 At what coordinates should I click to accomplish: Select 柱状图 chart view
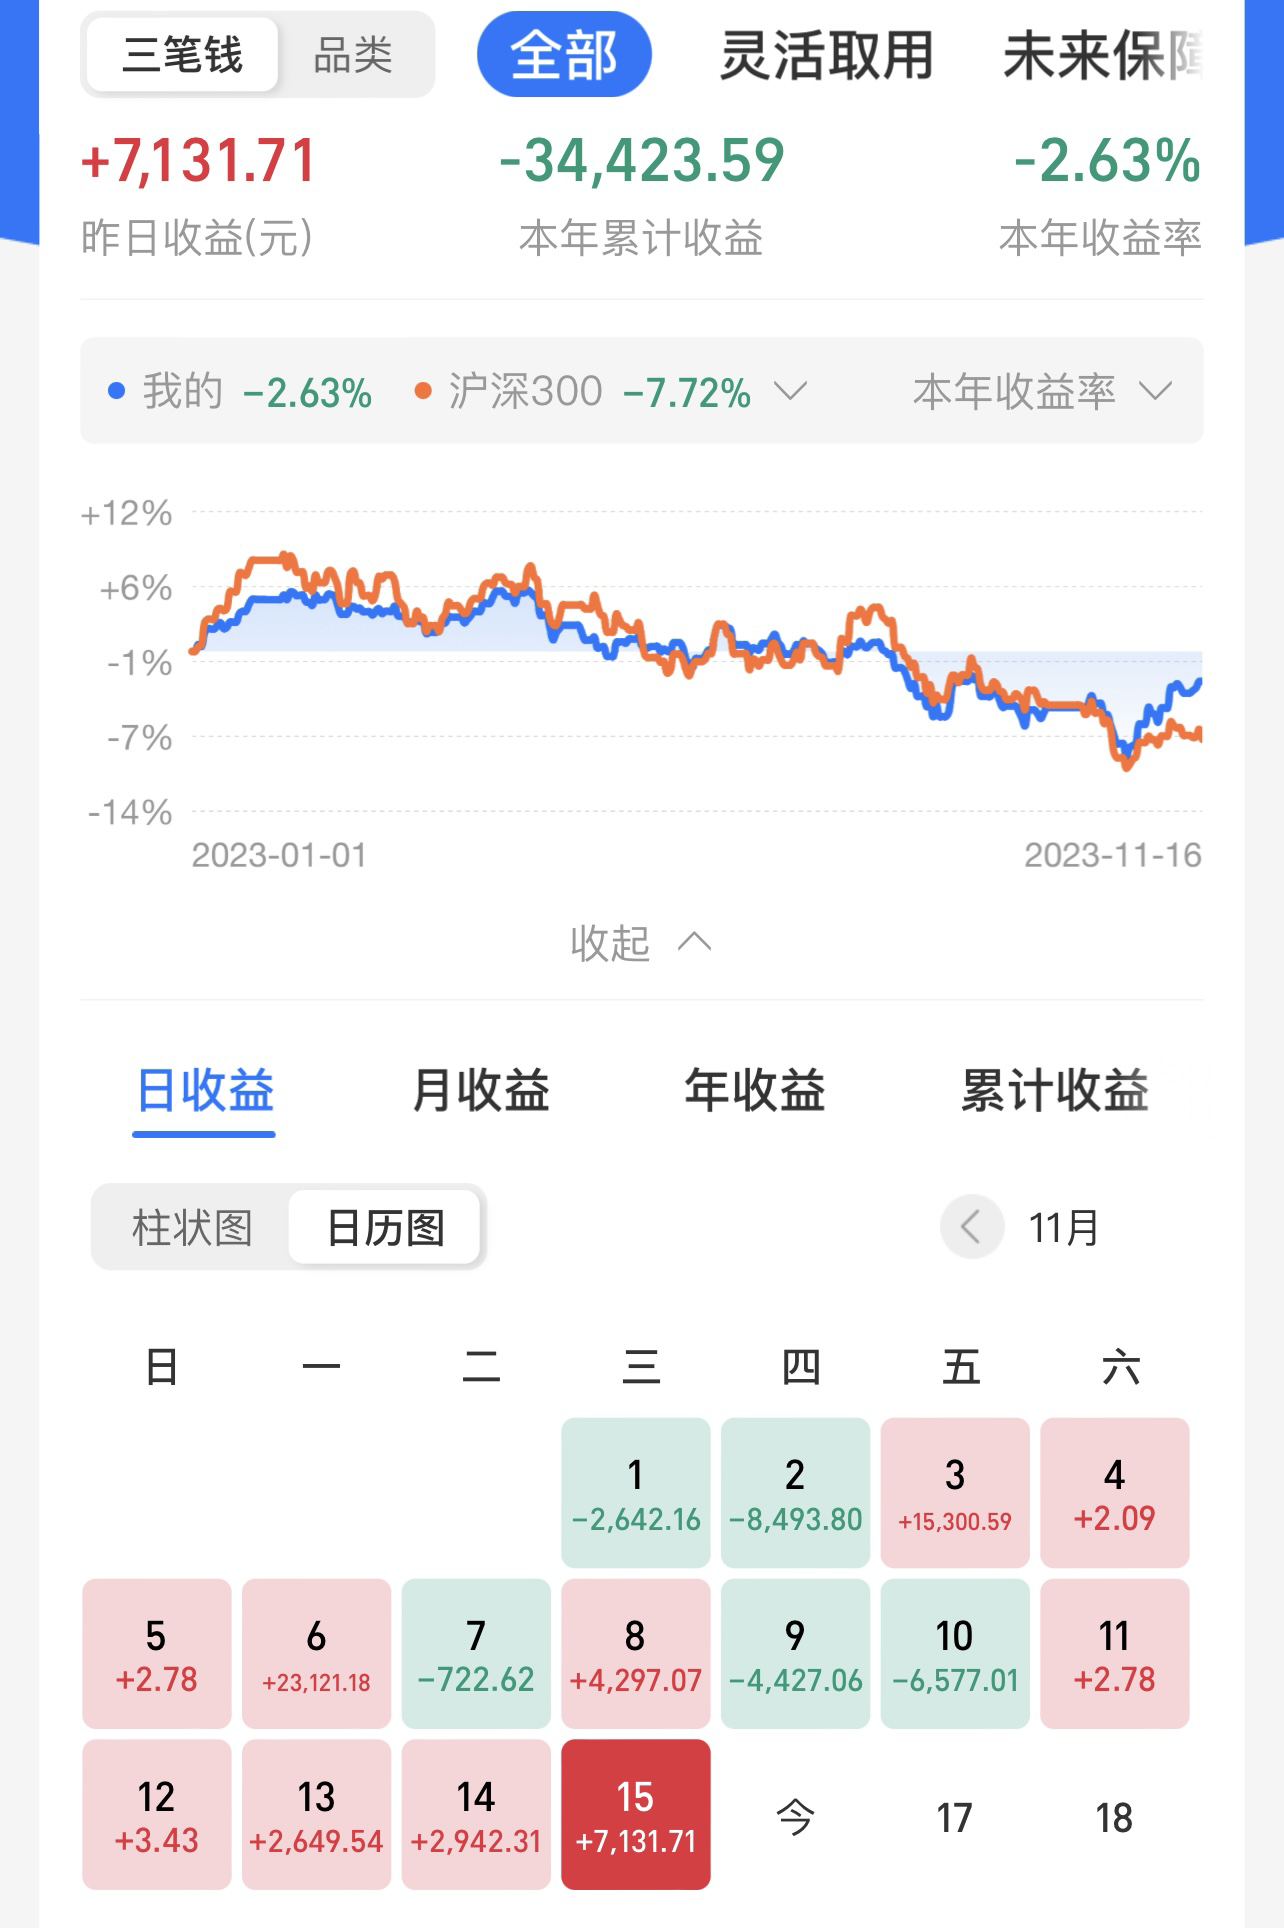click(x=192, y=1227)
